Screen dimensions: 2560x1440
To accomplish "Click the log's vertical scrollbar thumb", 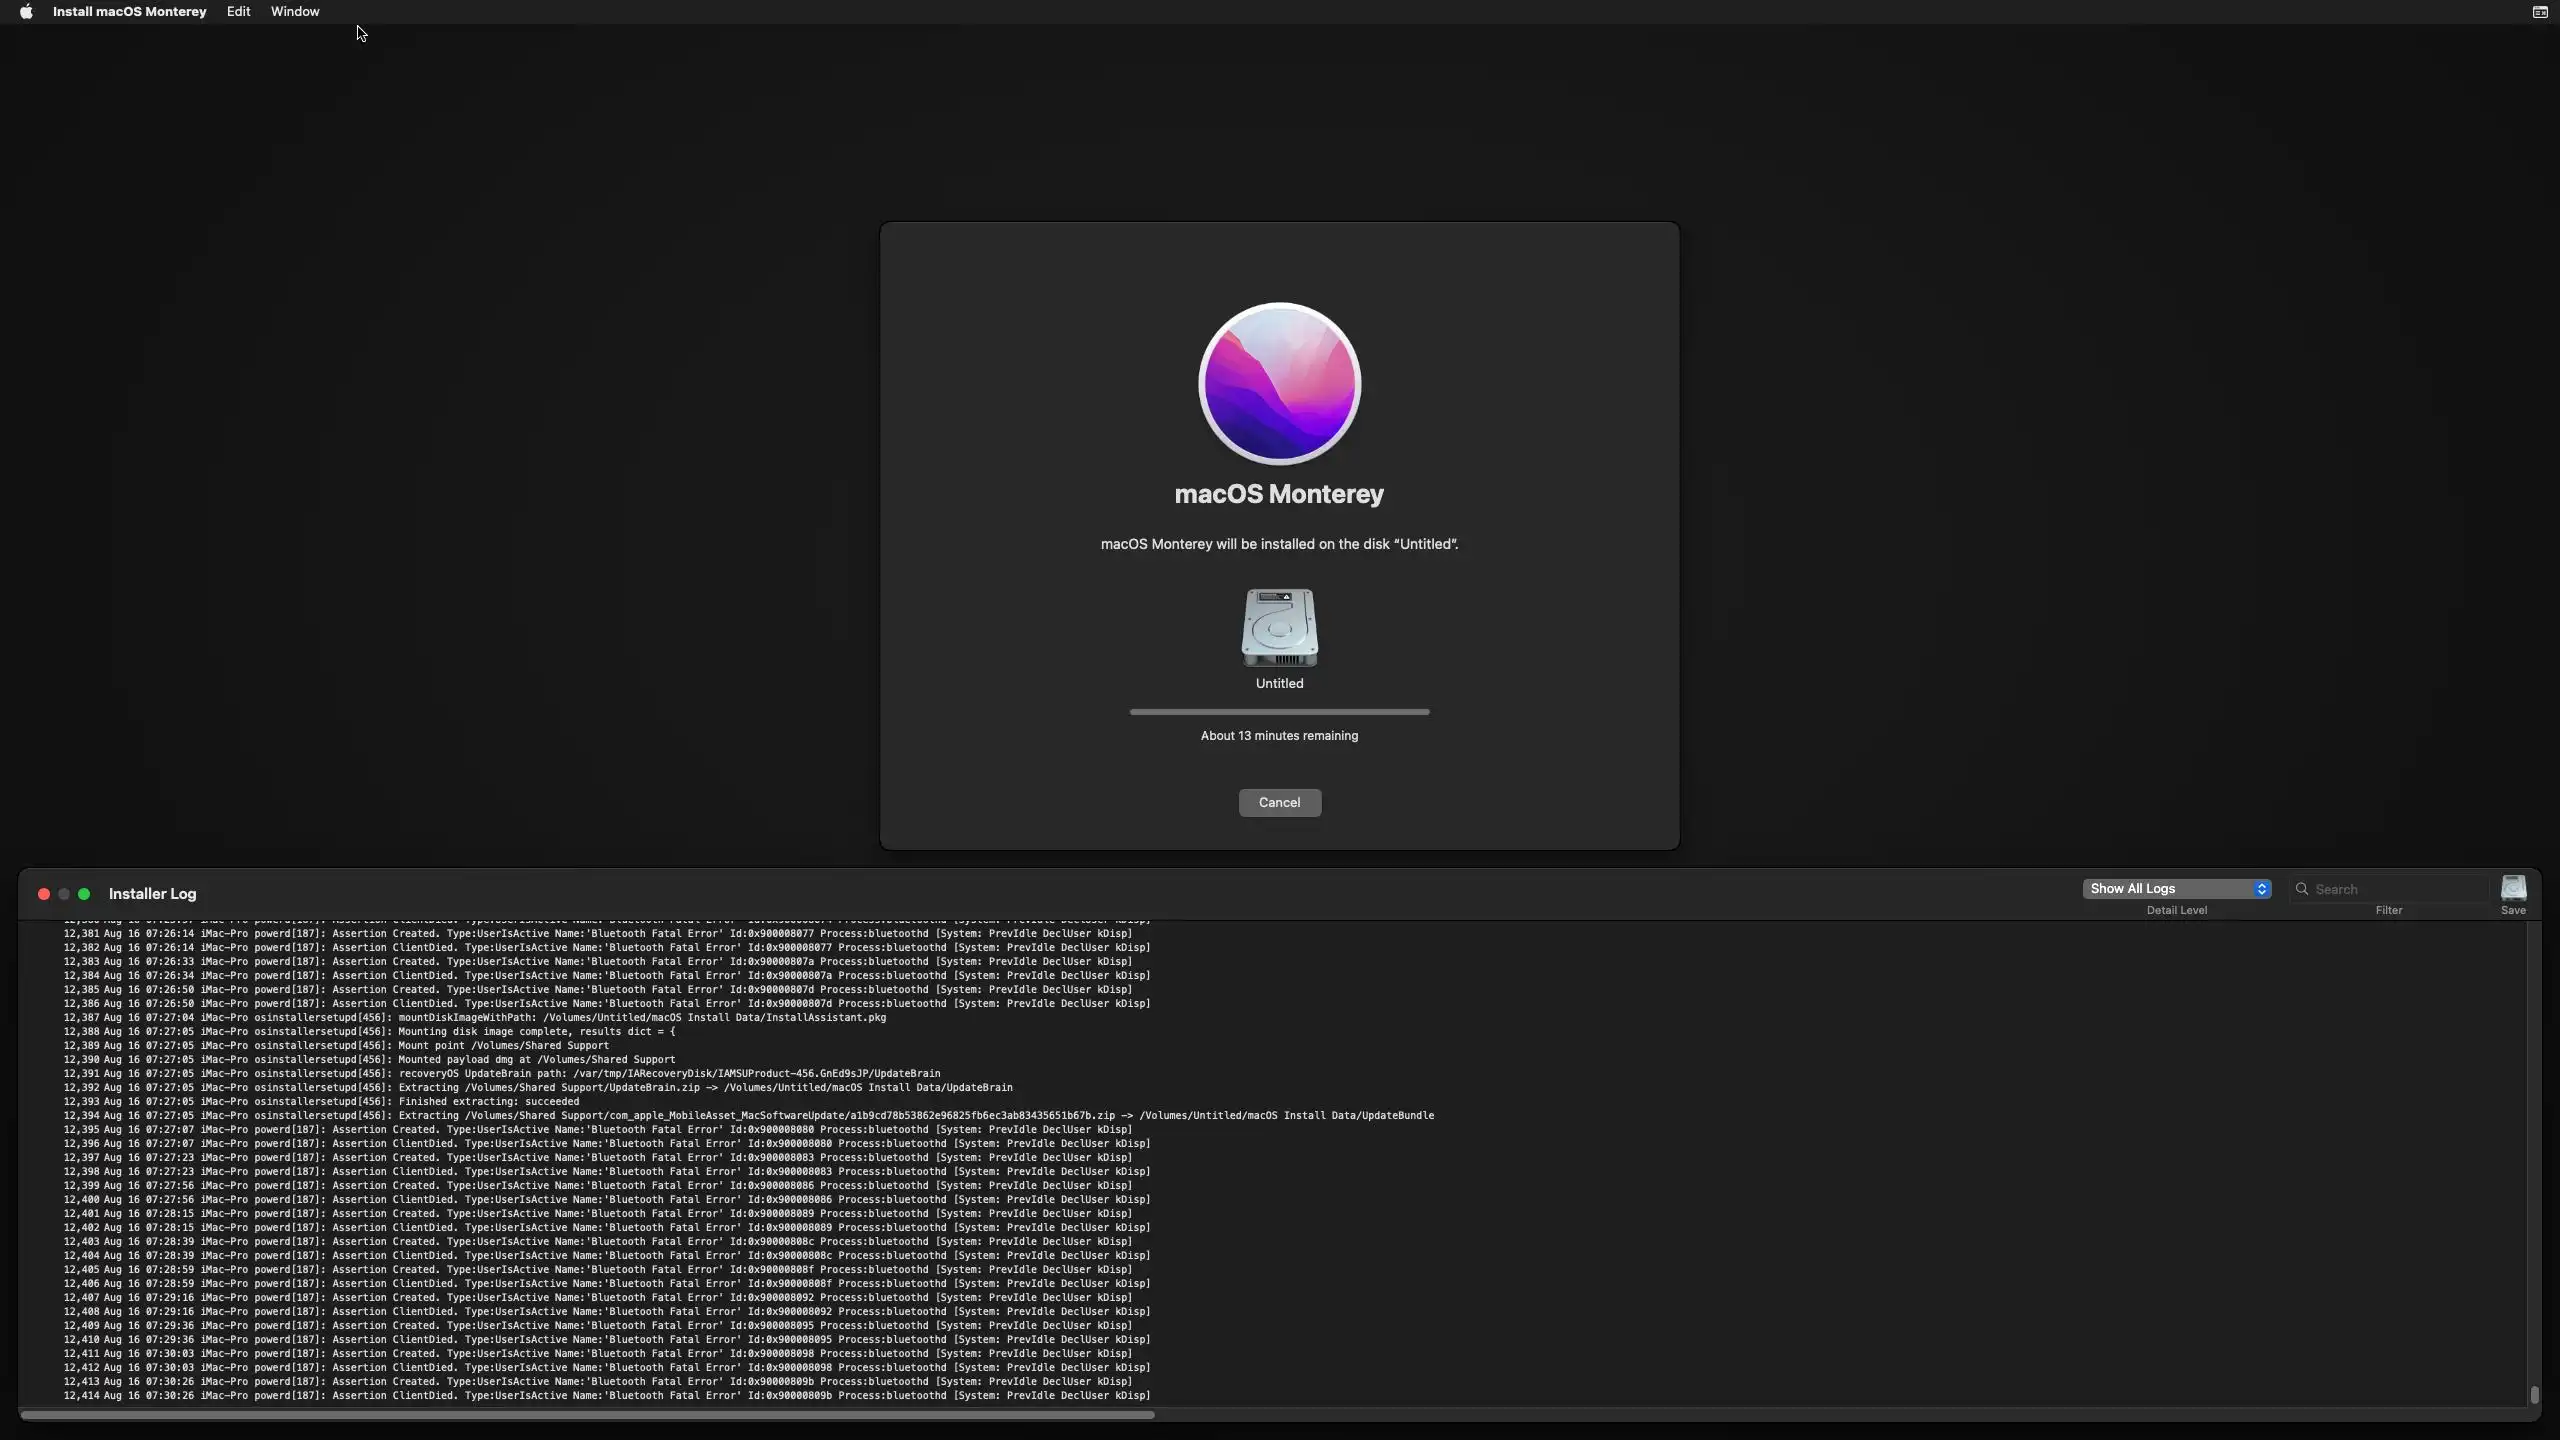I will pos(2534,1394).
